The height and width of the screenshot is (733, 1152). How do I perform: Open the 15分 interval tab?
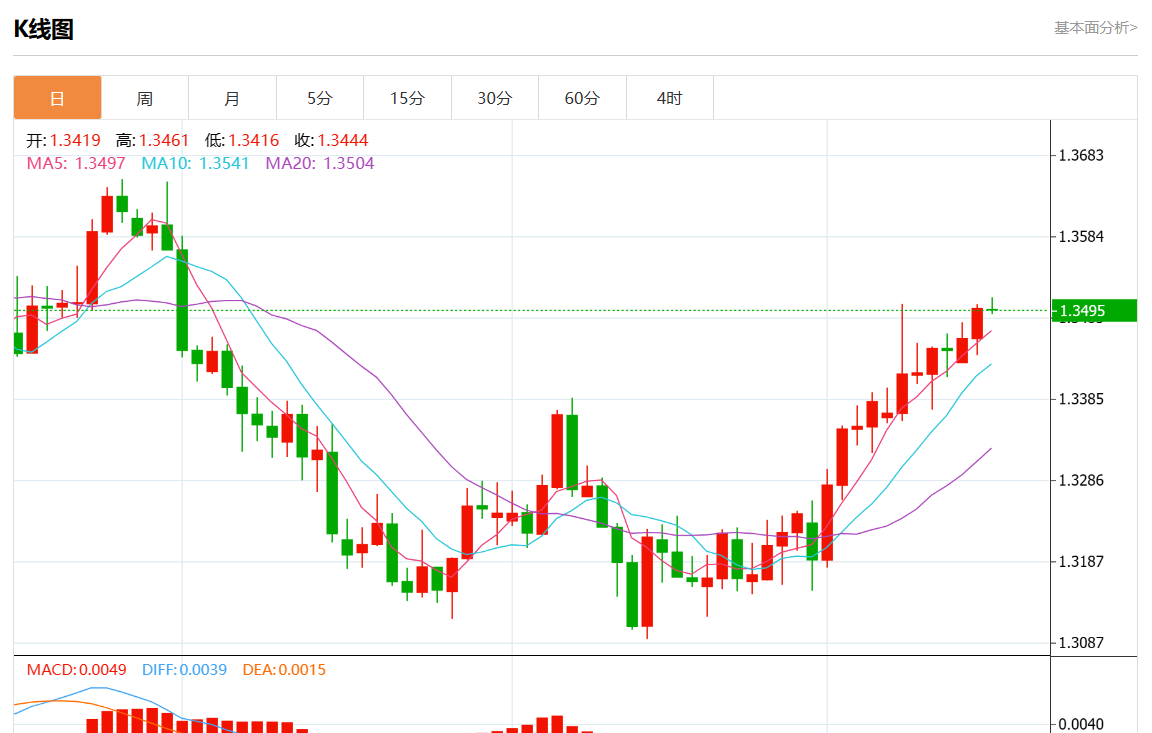click(x=407, y=98)
